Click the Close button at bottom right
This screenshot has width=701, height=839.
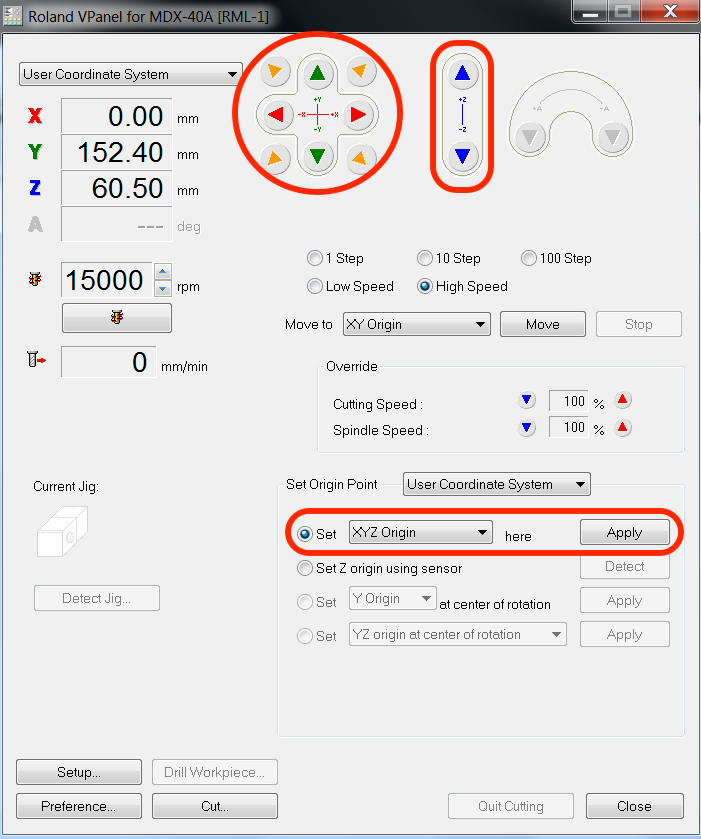click(635, 806)
